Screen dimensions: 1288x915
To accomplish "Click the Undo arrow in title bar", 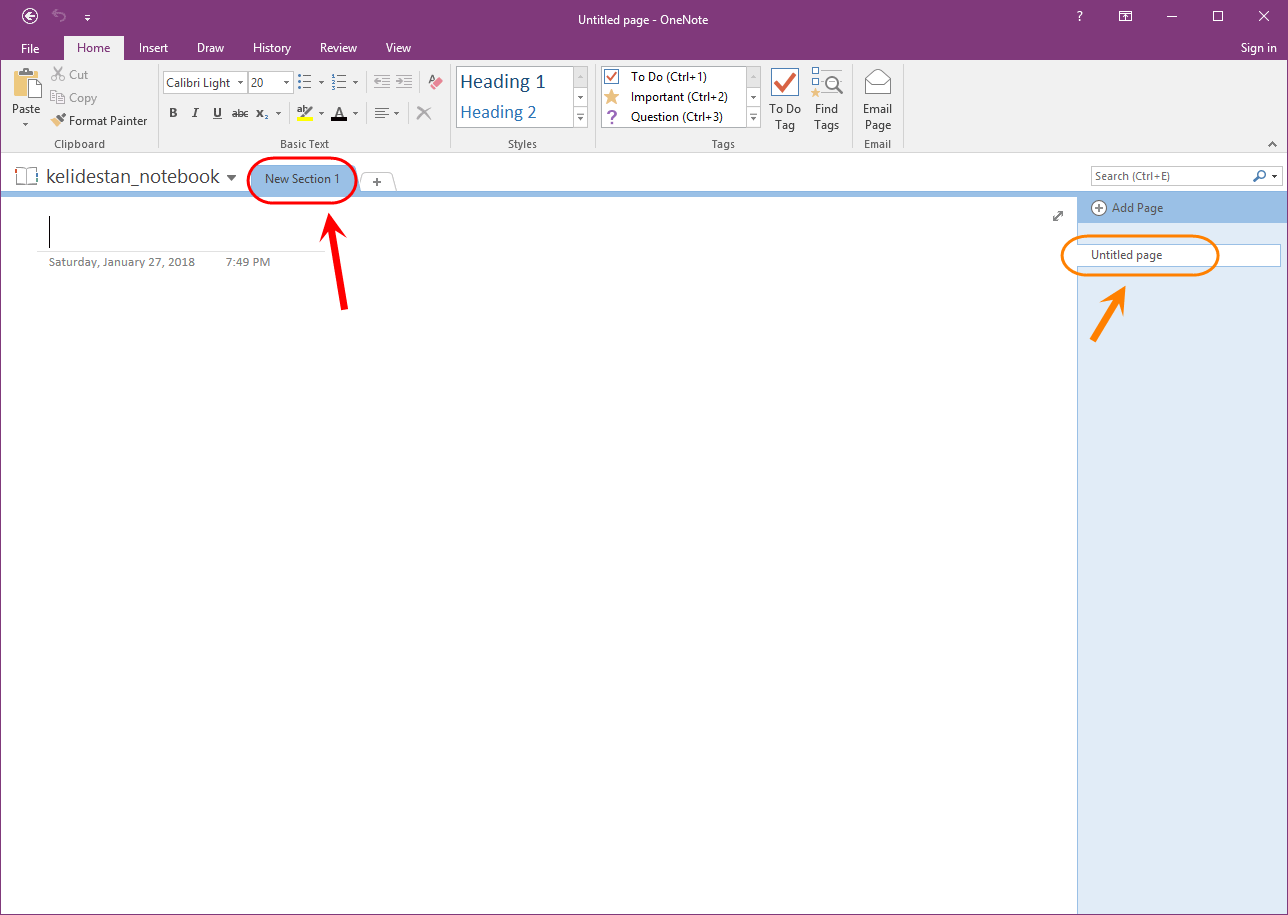I will 59,16.
